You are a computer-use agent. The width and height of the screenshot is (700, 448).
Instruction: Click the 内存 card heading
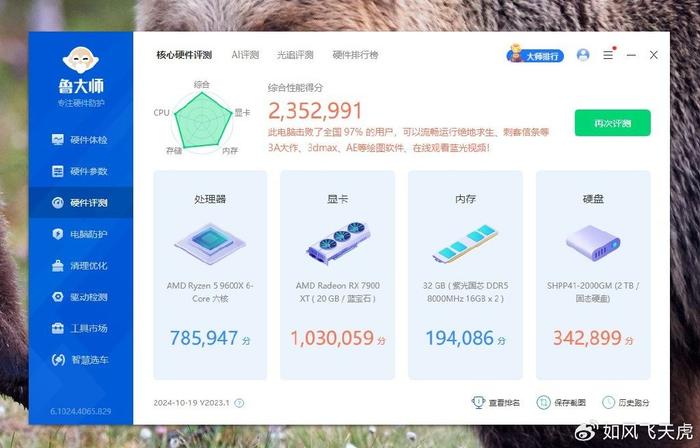click(465, 199)
